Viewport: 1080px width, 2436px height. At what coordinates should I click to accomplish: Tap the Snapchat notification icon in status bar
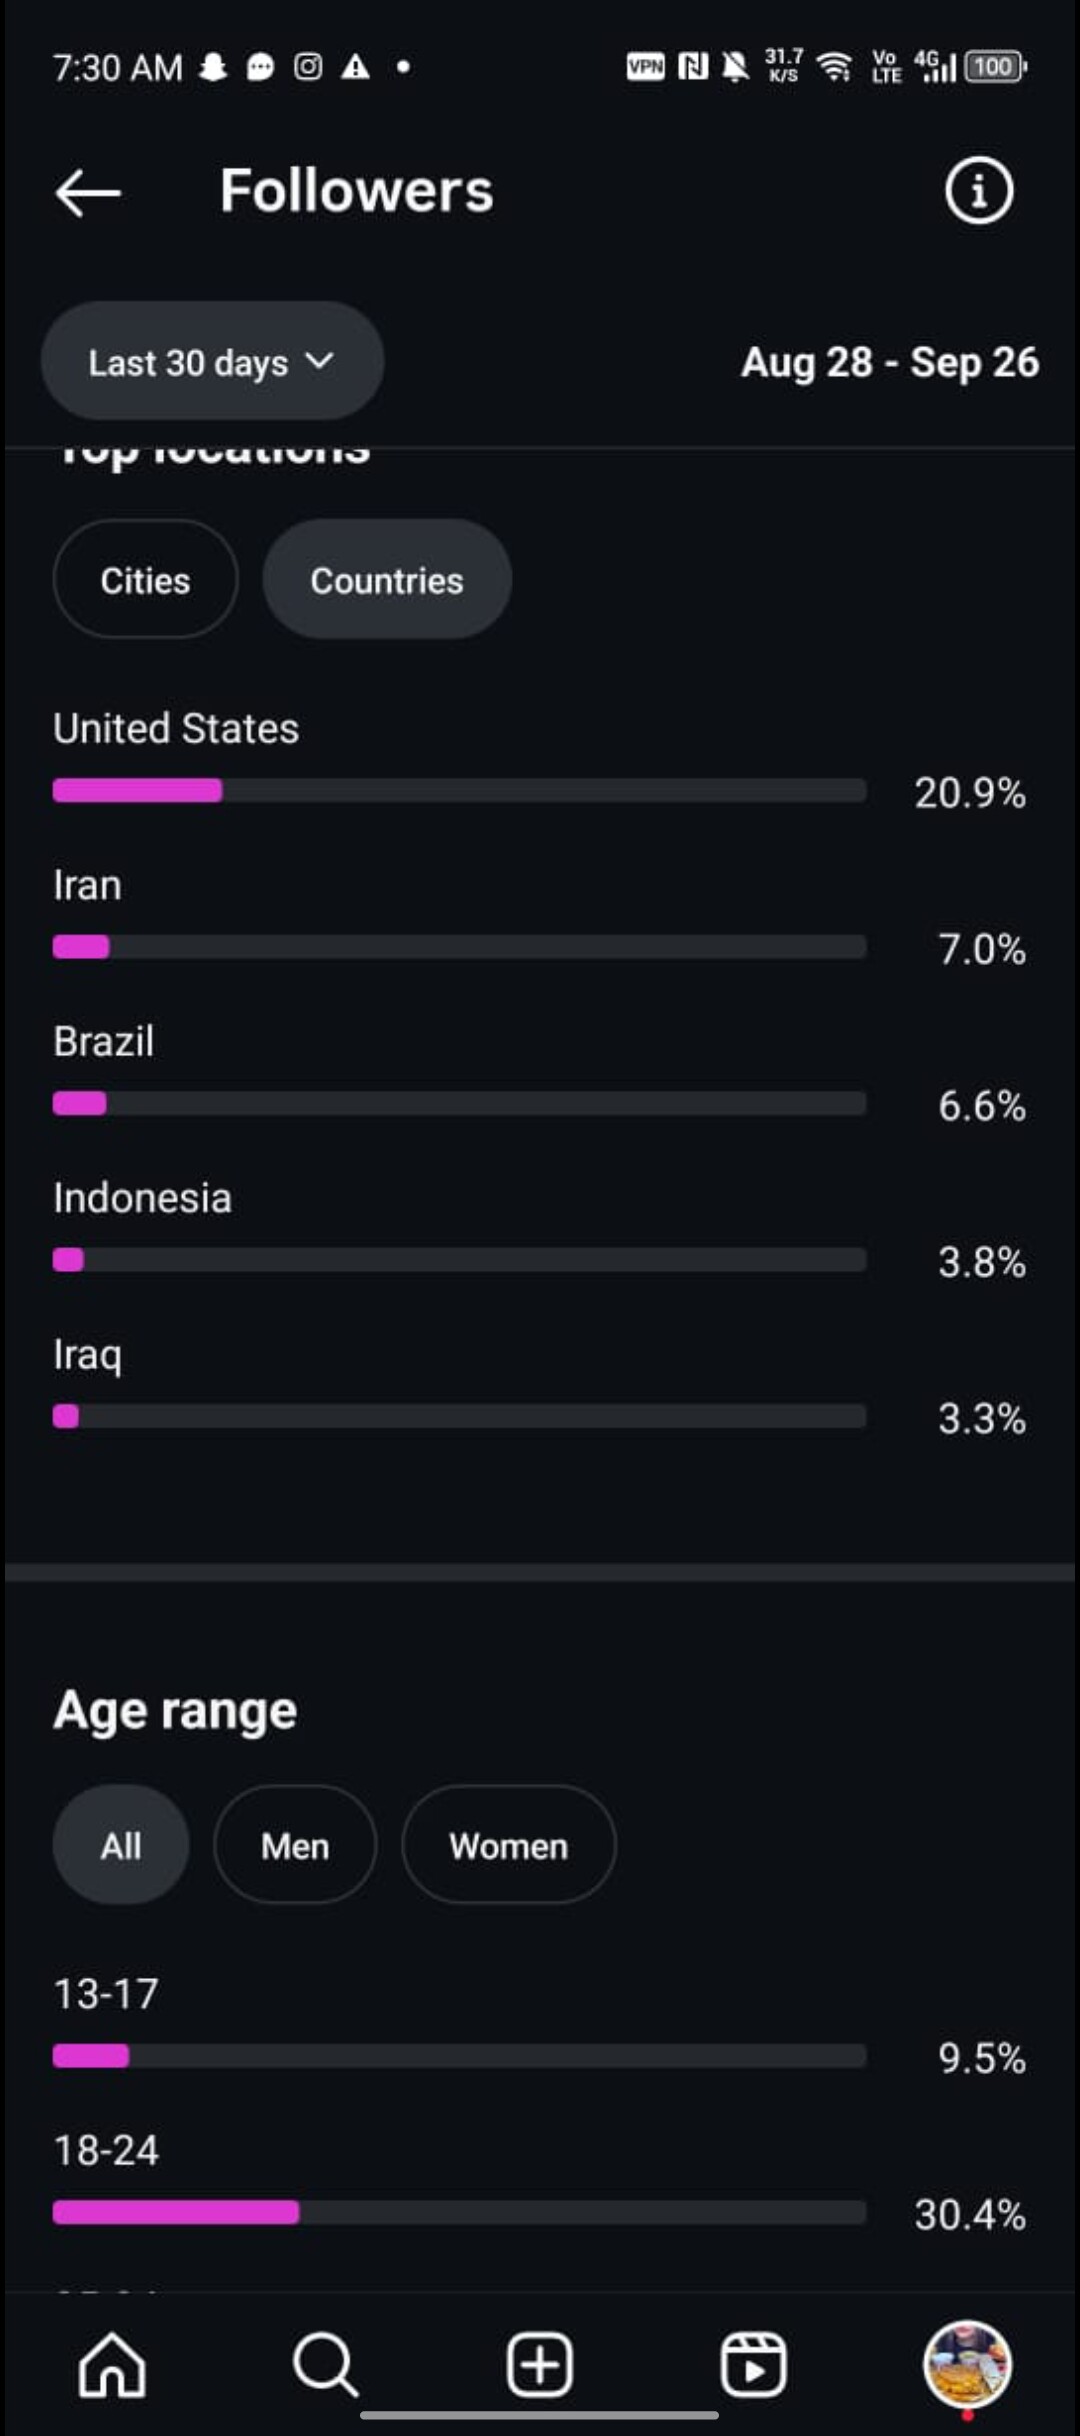tap(213, 67)
